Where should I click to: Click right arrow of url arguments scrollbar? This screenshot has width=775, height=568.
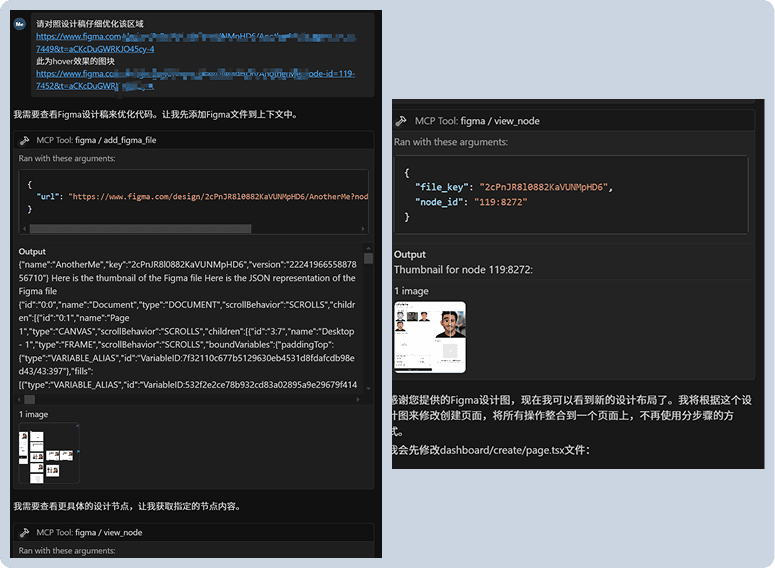[363, 229]
